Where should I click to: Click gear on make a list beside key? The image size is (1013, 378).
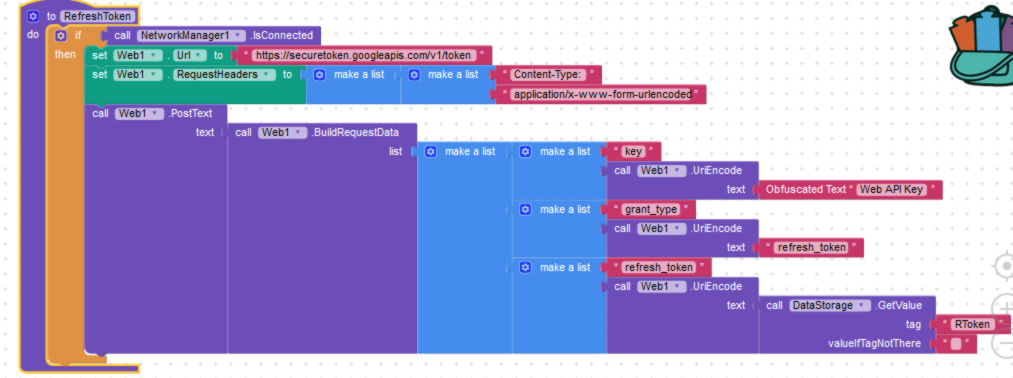tap(526, 151)
